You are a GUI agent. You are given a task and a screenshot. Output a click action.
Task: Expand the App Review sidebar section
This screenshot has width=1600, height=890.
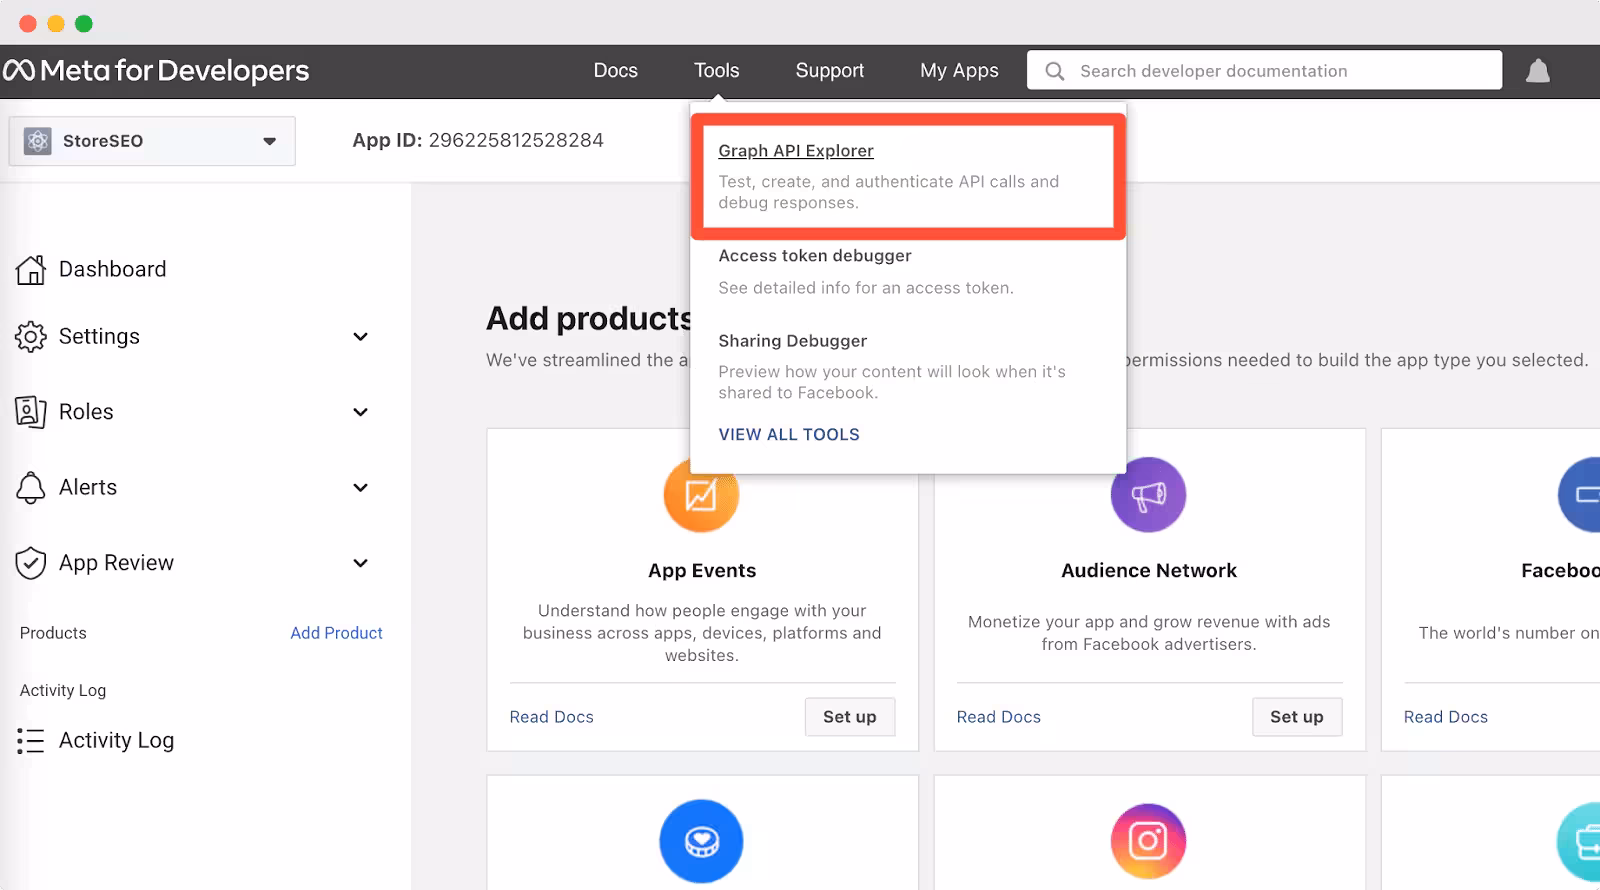361,563
